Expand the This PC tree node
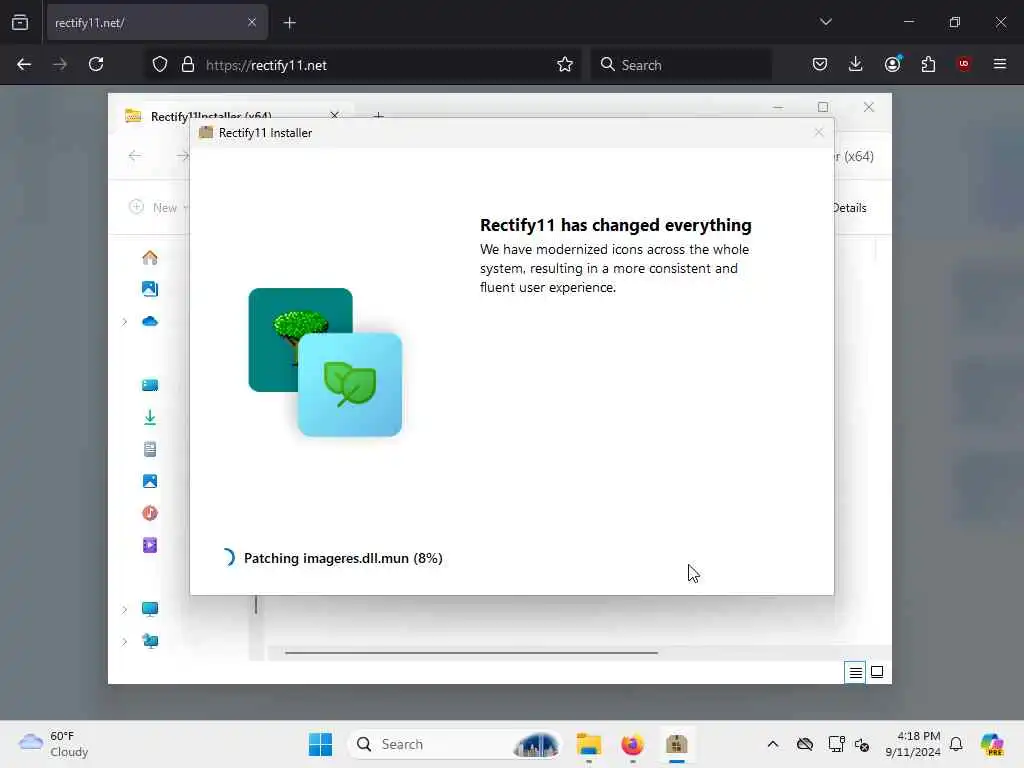 point(124,609)
